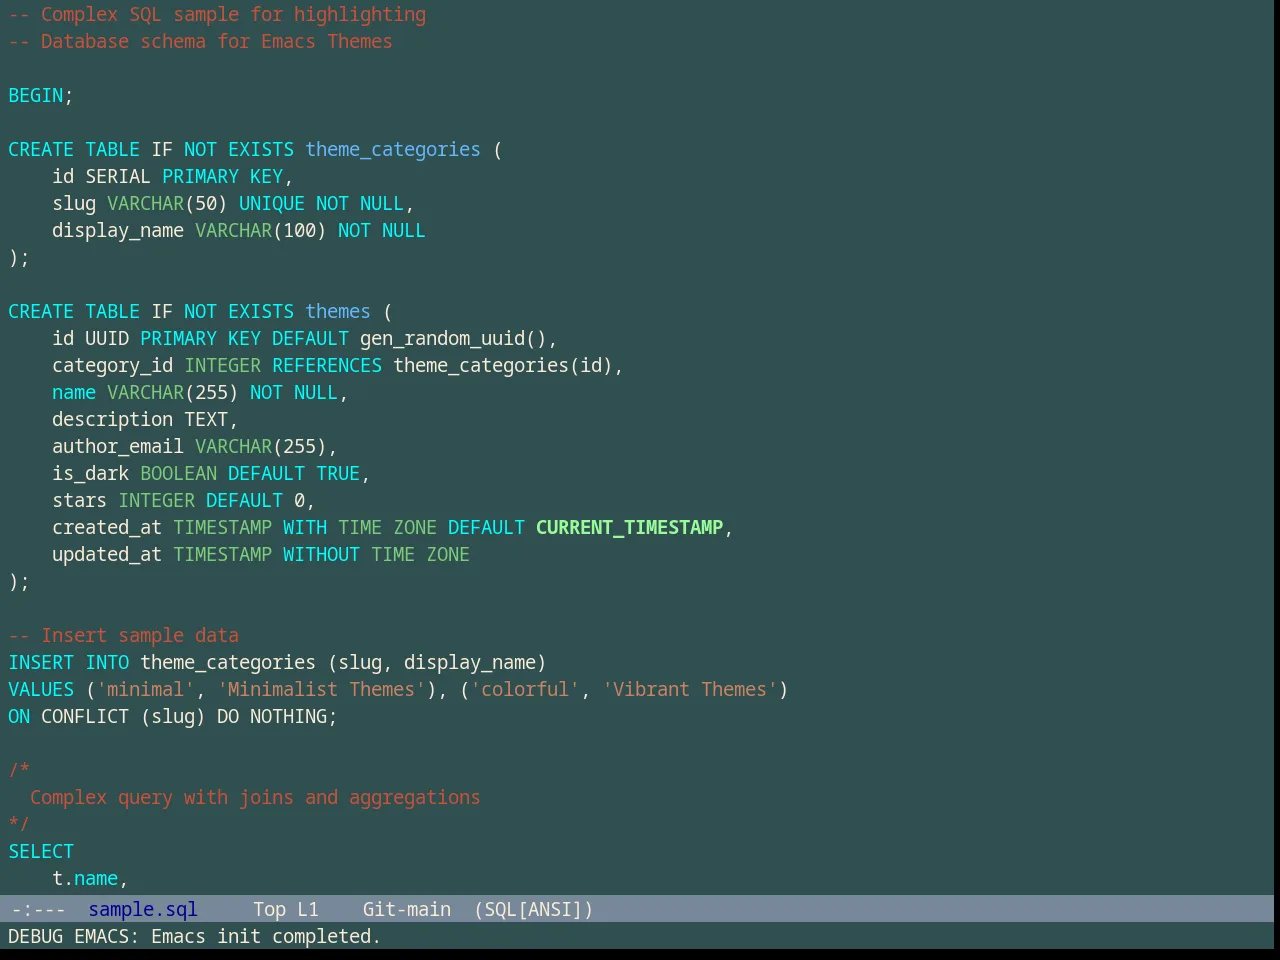The width and height of the screenshot is (1280, 960).
Task: Click 'stars' column name
Action: [x=80, y=500]
